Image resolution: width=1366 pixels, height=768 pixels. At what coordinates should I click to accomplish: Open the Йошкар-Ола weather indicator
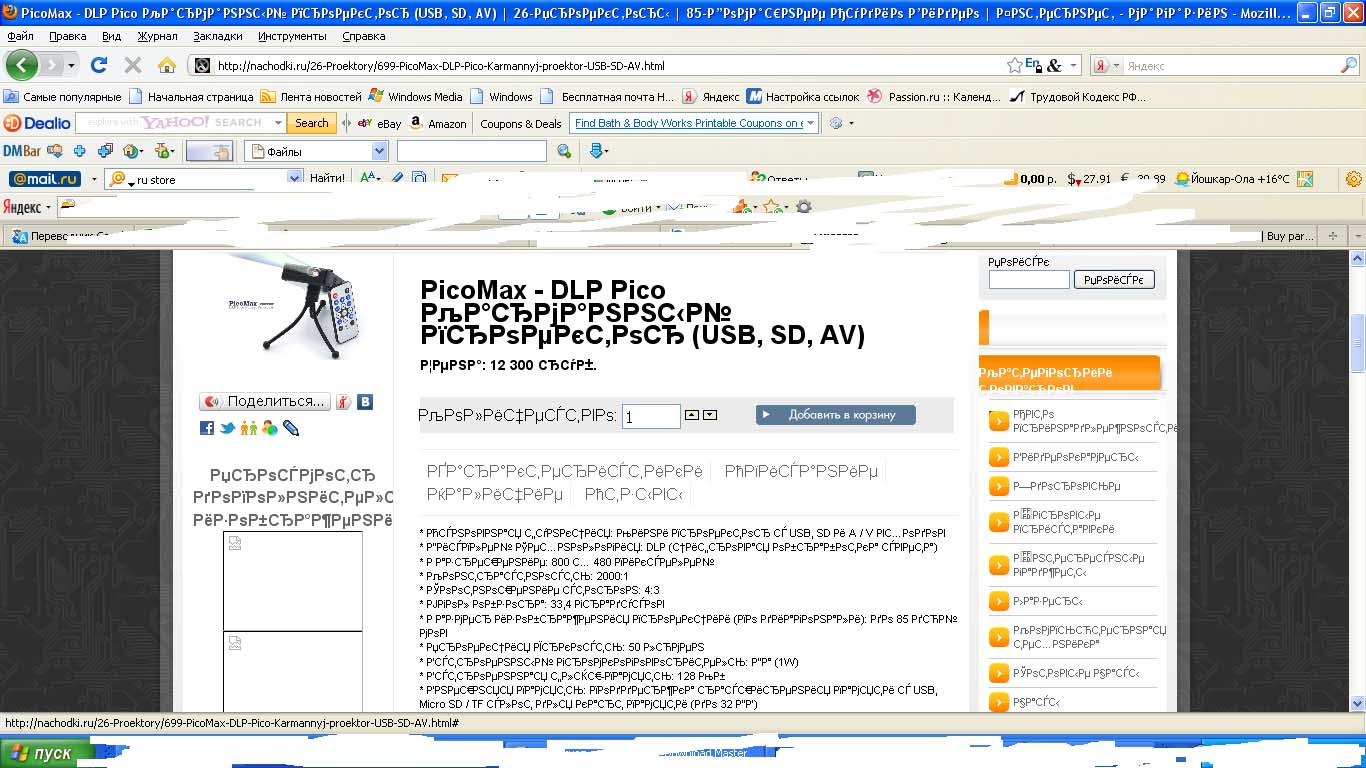pos(1233,179)
